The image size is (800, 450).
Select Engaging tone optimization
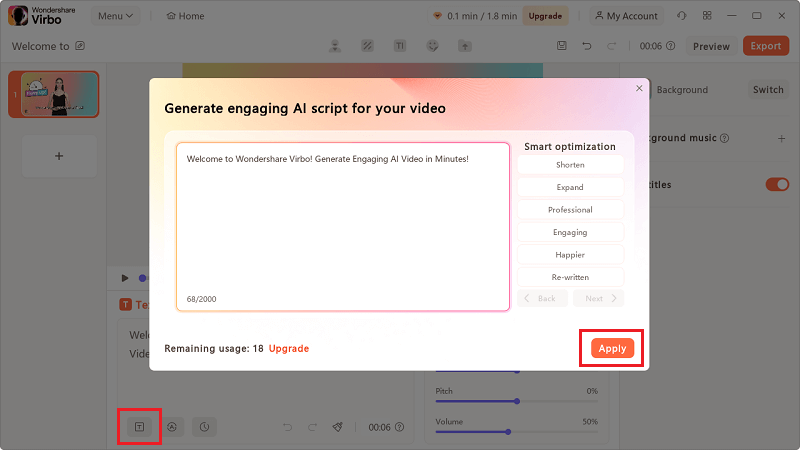570,232
